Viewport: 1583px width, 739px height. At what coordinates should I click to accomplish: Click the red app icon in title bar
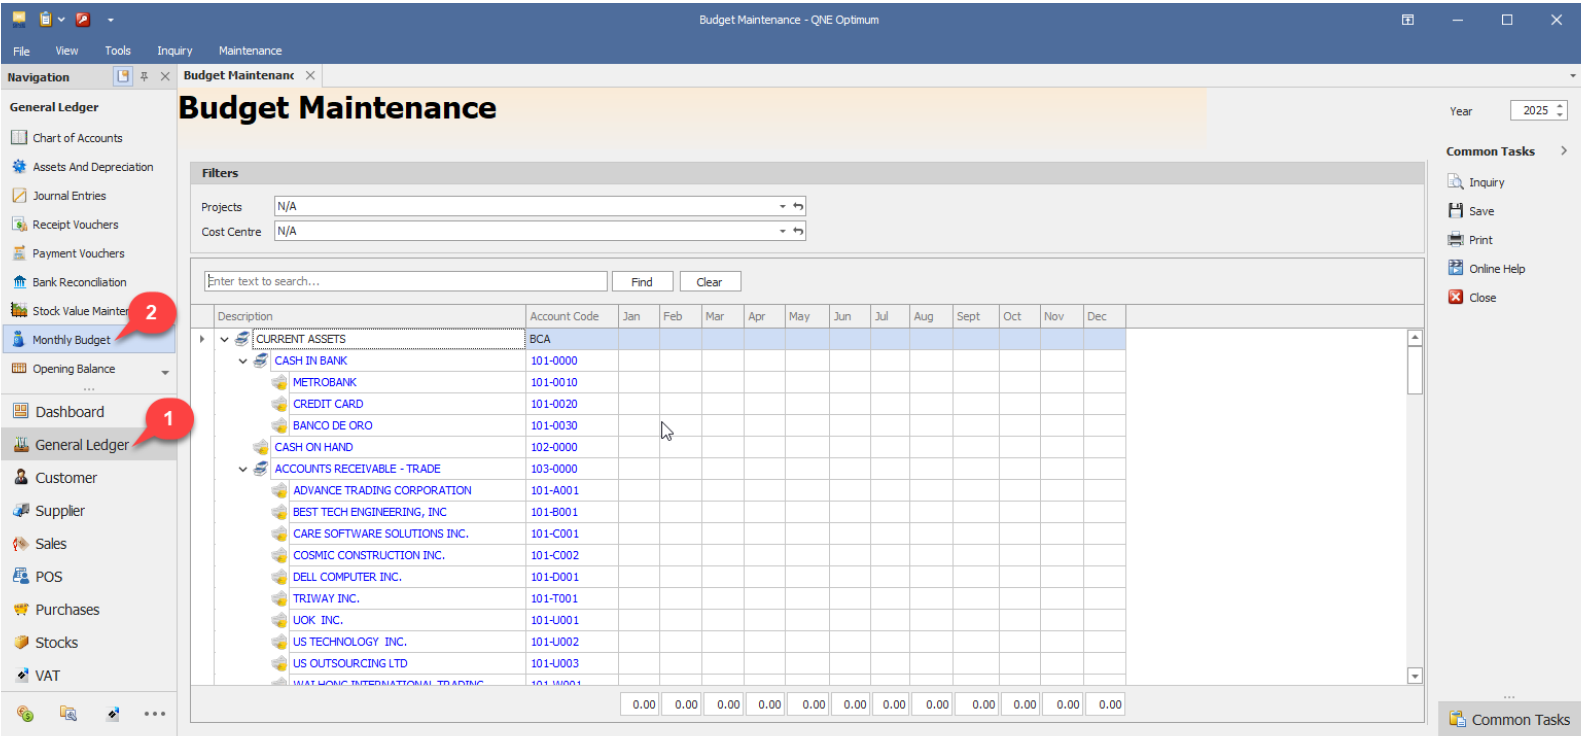(83, 19)
